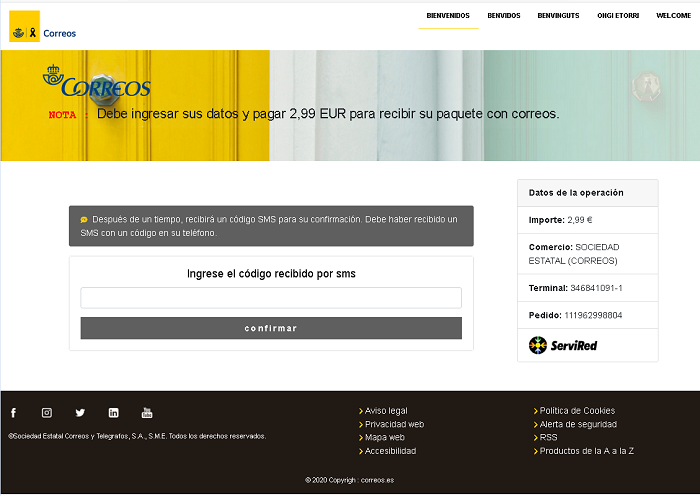Viewport: 700px width, 496px height.
Task: Go to Política de Cookies link
Action: pyautogui.click(x=577, y=411)
